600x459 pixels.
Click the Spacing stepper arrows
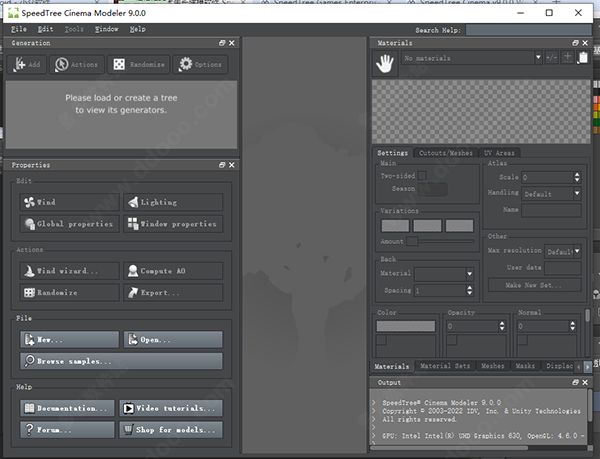470,290
